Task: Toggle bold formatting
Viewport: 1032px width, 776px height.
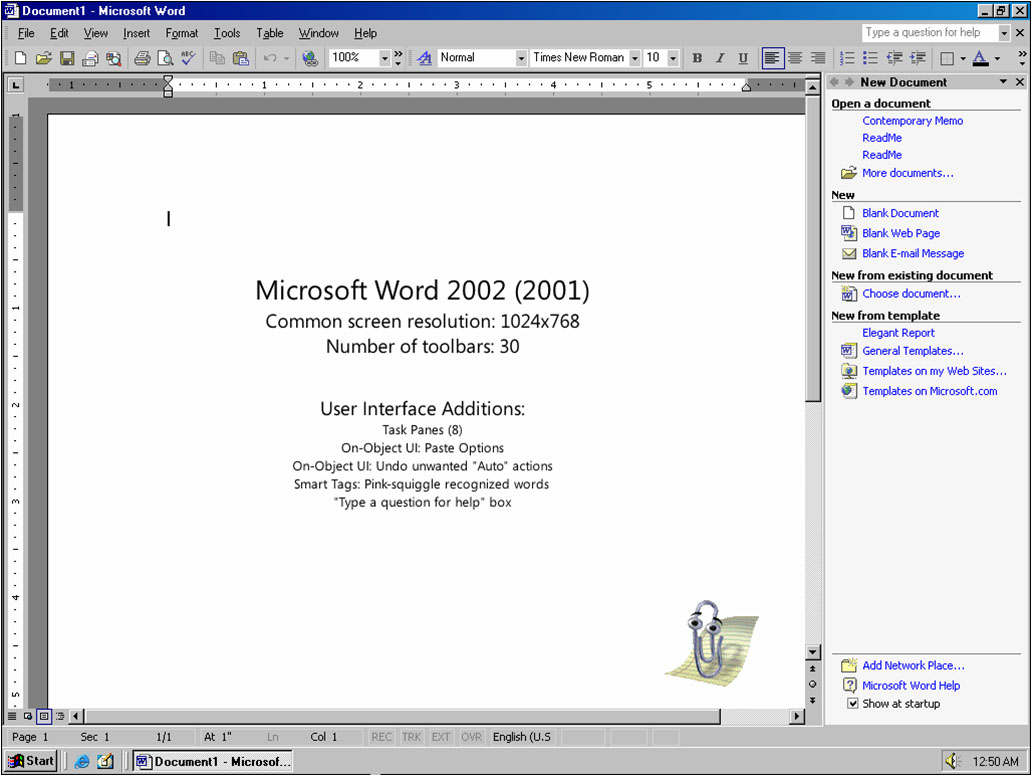Action: [697, 58]
